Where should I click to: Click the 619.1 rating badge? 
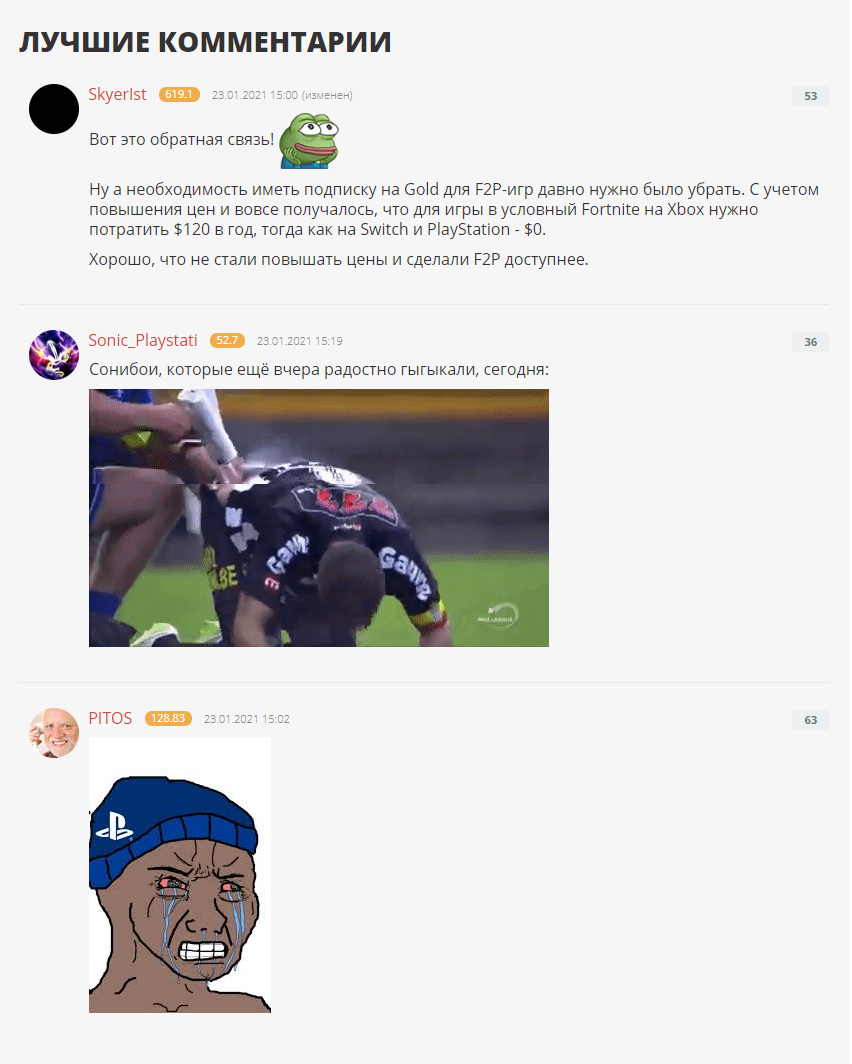pyautogui.click(x=179, y=94)
